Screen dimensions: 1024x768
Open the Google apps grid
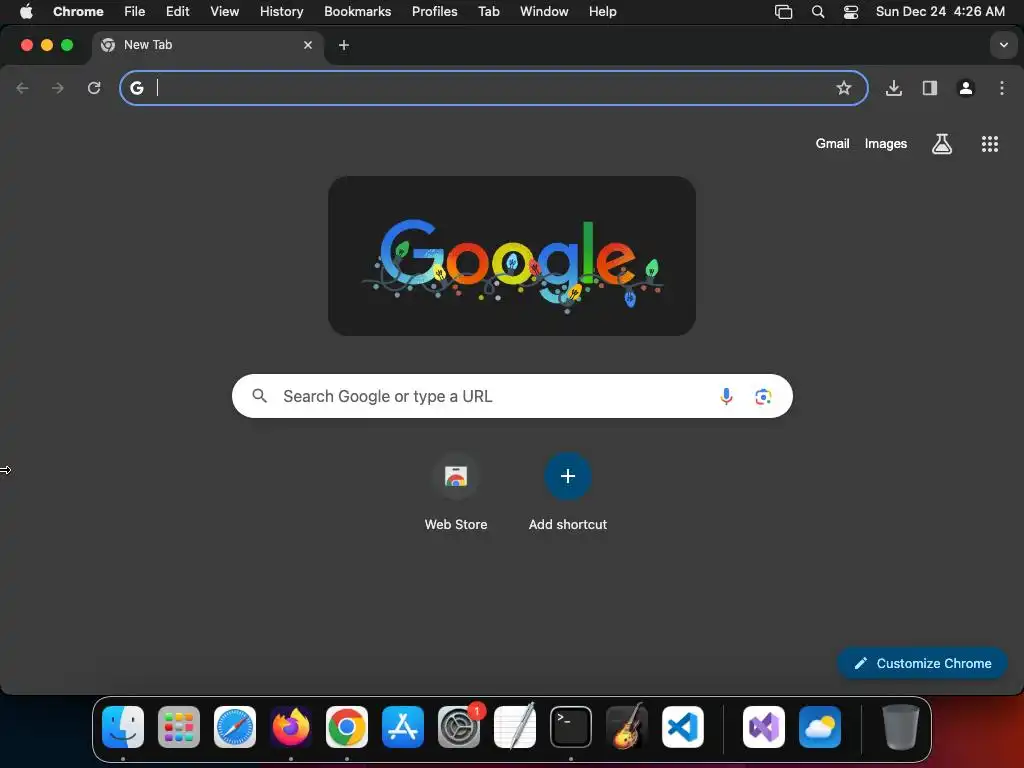(x=989, y=144)
